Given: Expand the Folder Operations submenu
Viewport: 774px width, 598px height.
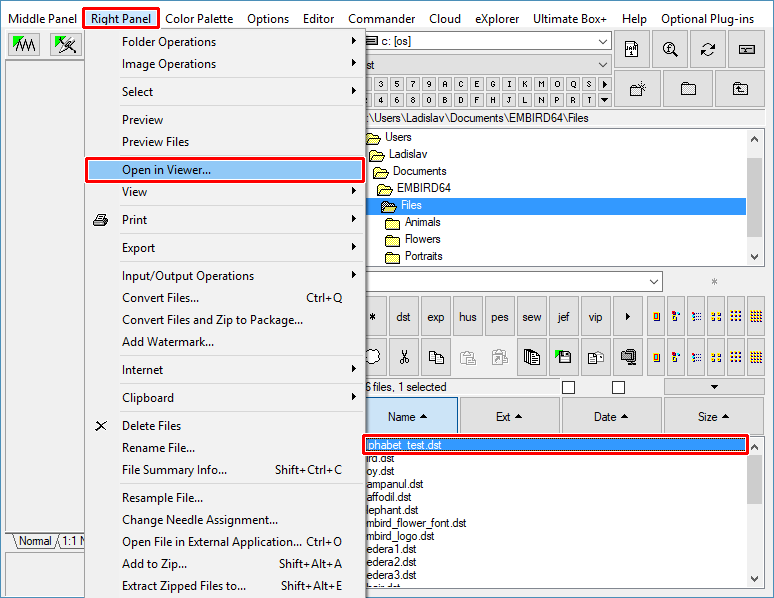Looking at the screenshot, I should (225, 42).
